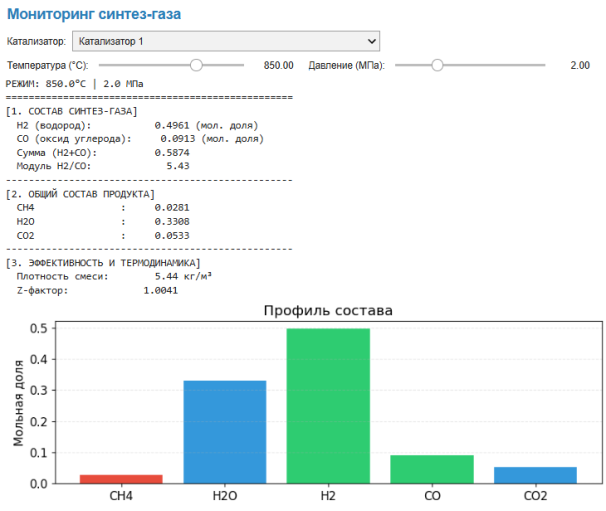Click the H2O value 0.3308
Image resolution: width=606 pixels, height=511 pixels.
click(x=172, y=221)
